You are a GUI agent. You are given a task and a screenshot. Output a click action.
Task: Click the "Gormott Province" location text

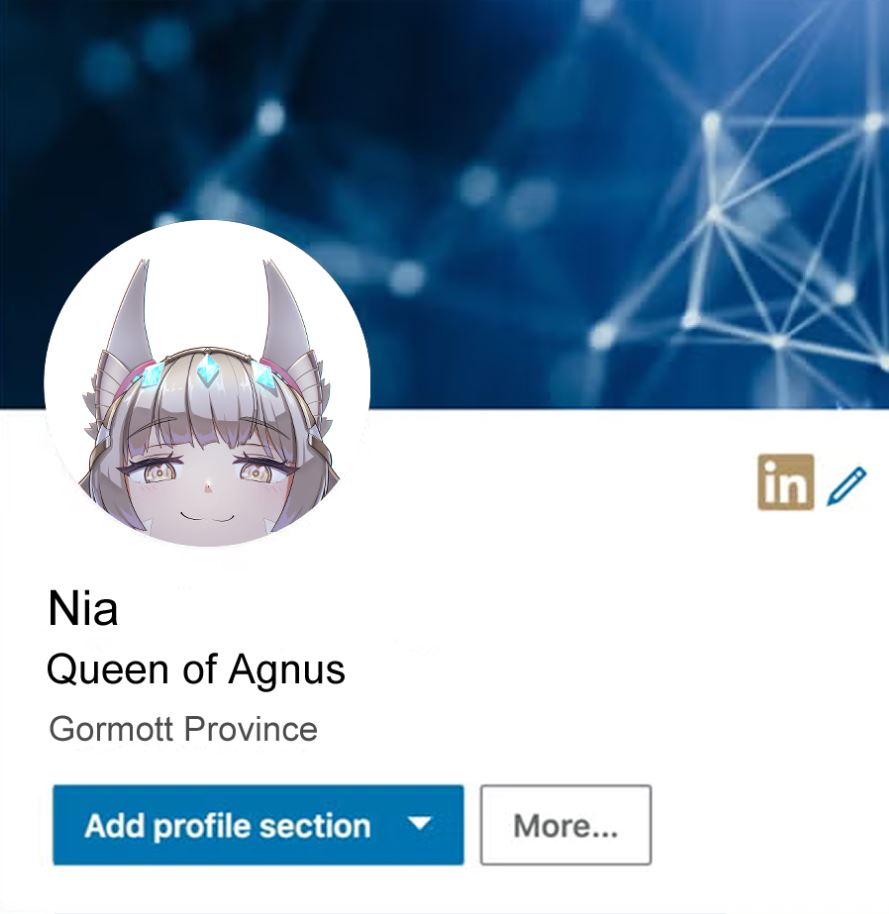[183, 729]
